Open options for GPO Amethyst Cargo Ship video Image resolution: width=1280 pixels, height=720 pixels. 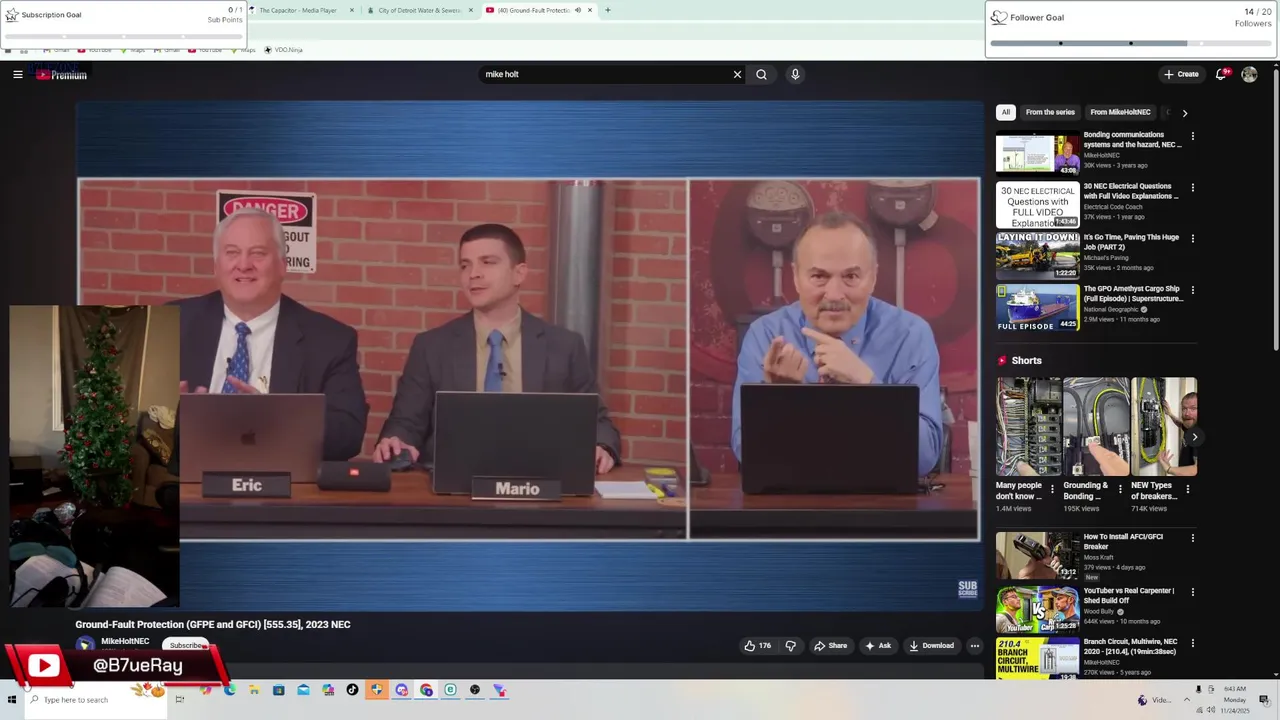[1192, 290]
